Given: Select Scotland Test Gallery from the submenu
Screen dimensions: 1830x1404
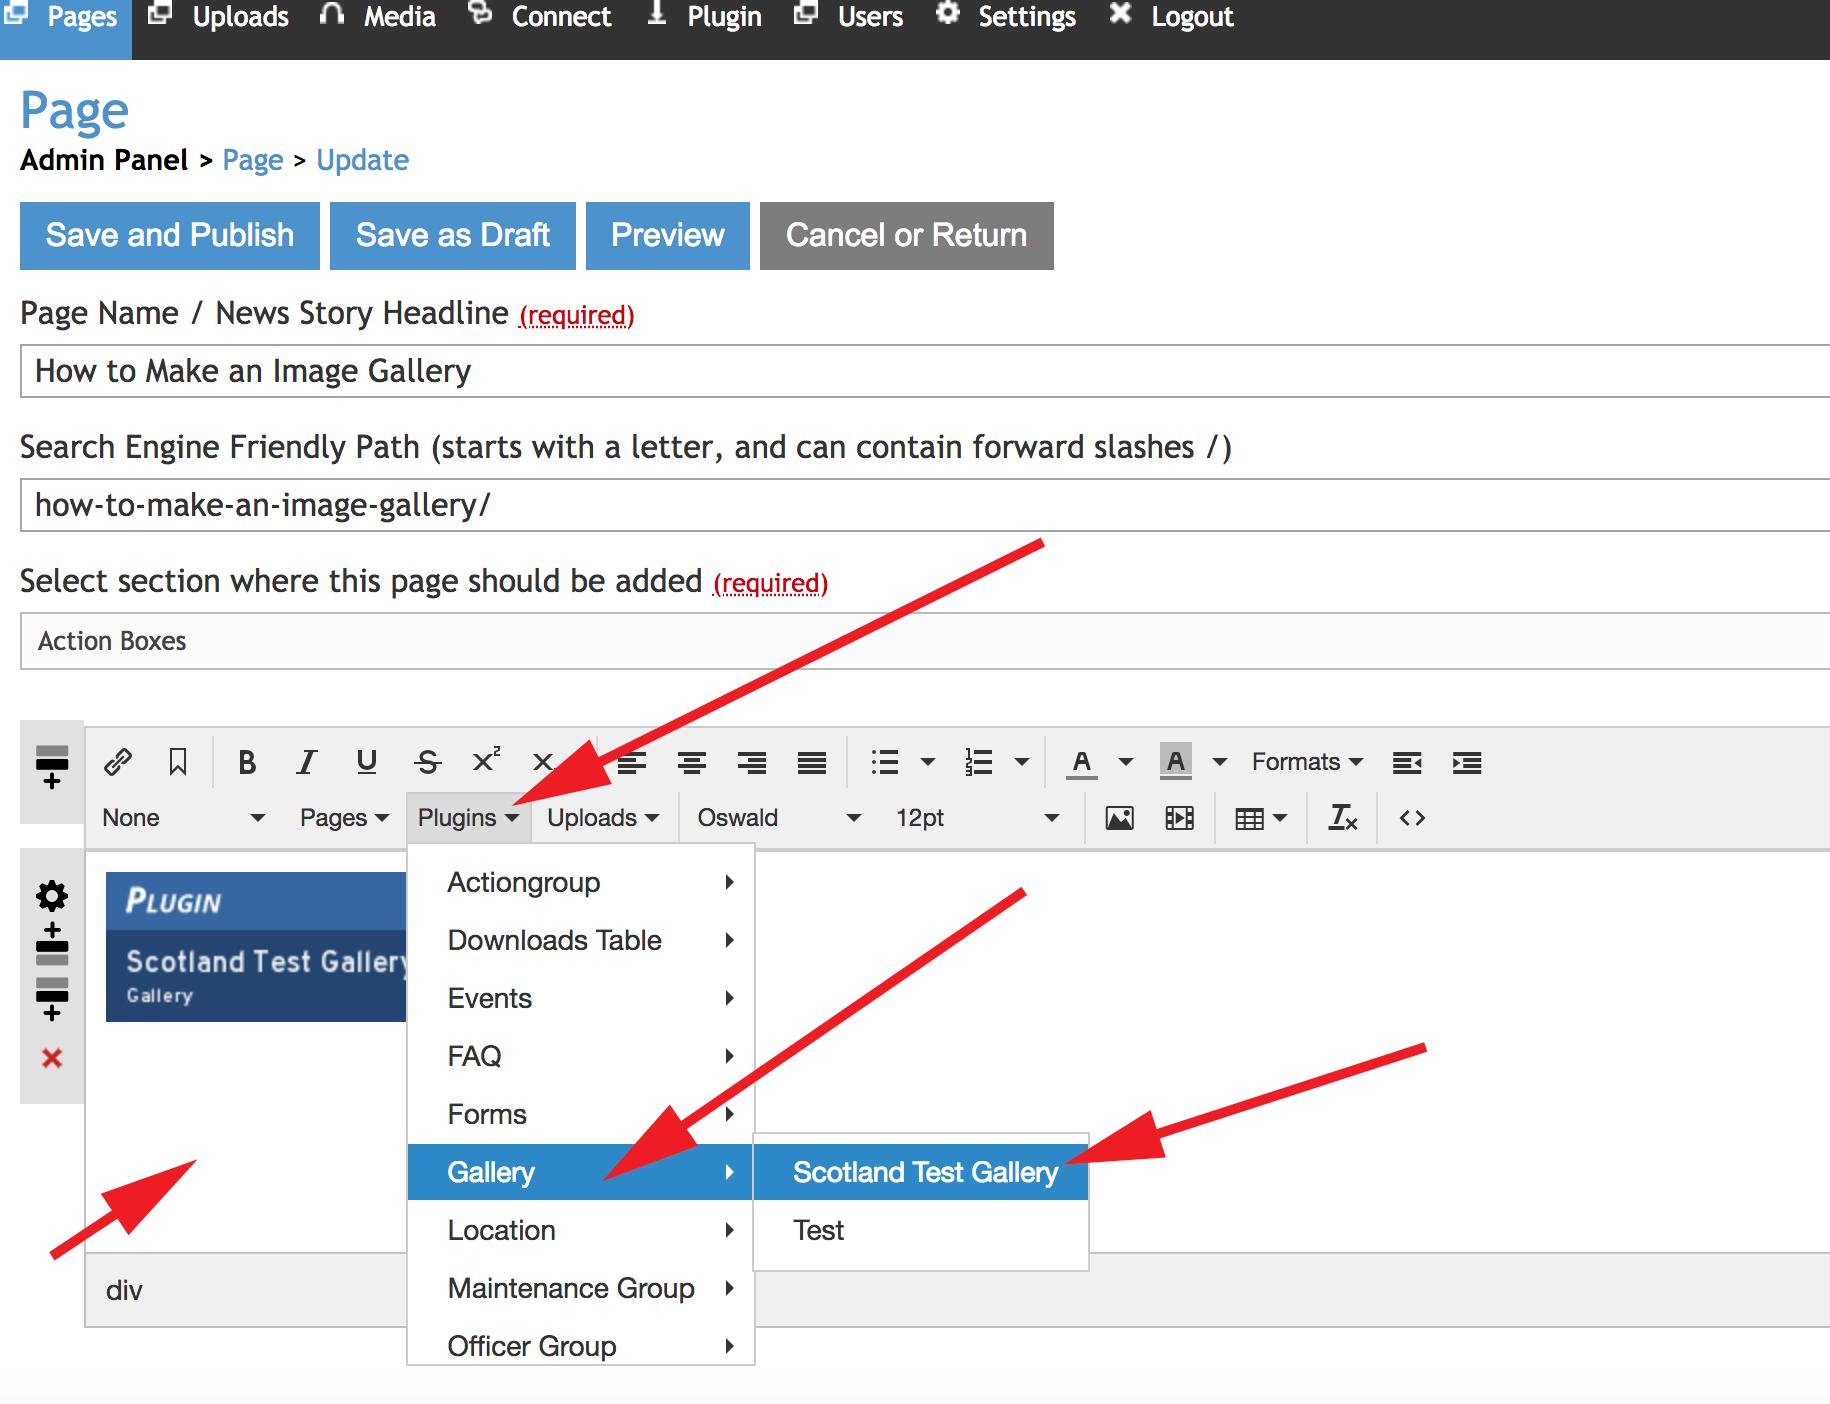Looking at the screenshot, I should click(x=924, y=1172).
